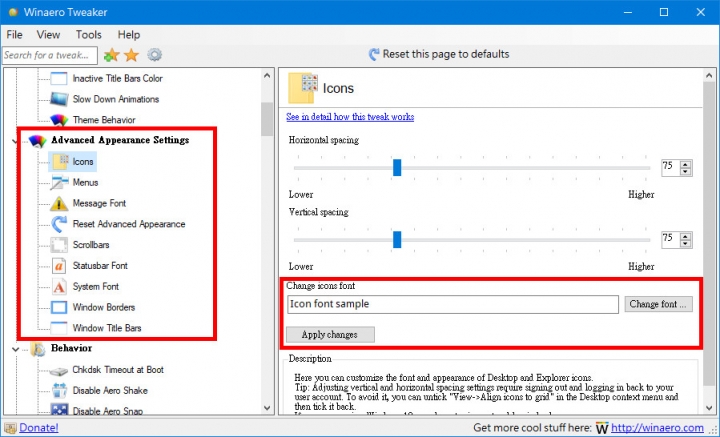The image size is (720, 437).
Task: Click right panel scrollbar down arrow
Action: click(709, 407)
